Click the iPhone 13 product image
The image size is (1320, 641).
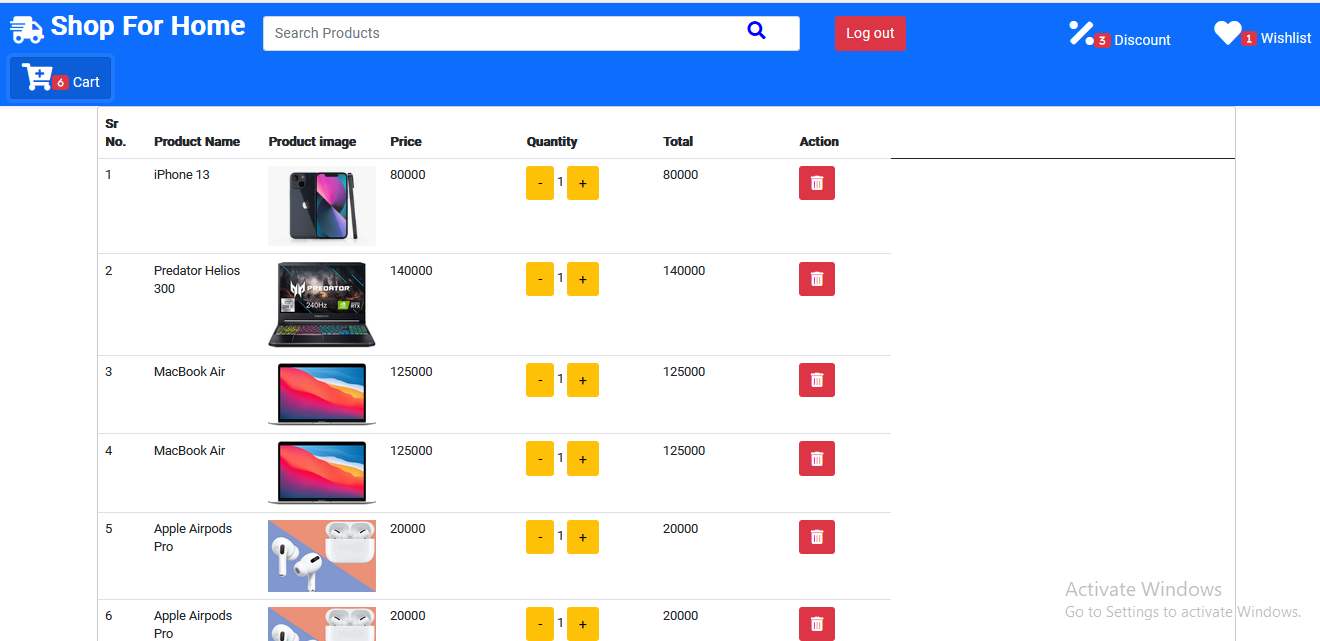coord(321,205)
